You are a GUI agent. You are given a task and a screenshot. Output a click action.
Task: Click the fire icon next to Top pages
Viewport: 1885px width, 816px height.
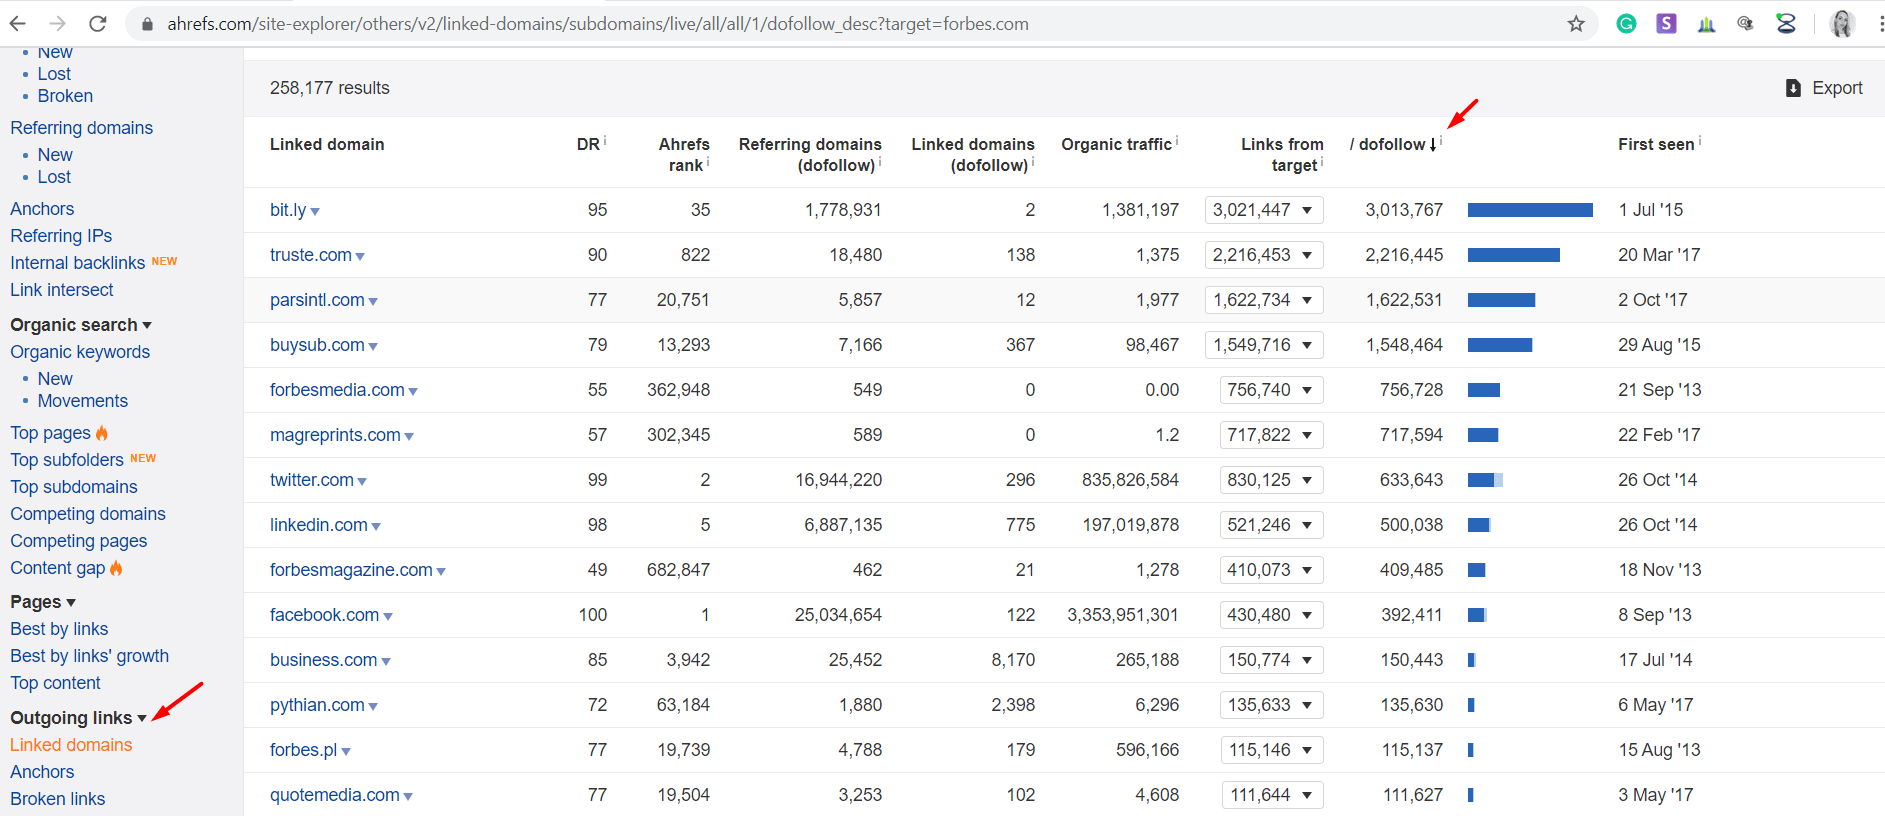pos(102,433)
